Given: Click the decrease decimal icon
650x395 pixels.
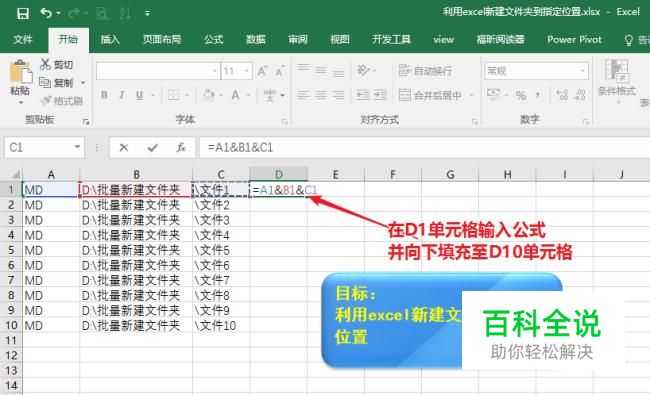Looking at the screenshot, I should coord(580,95).
